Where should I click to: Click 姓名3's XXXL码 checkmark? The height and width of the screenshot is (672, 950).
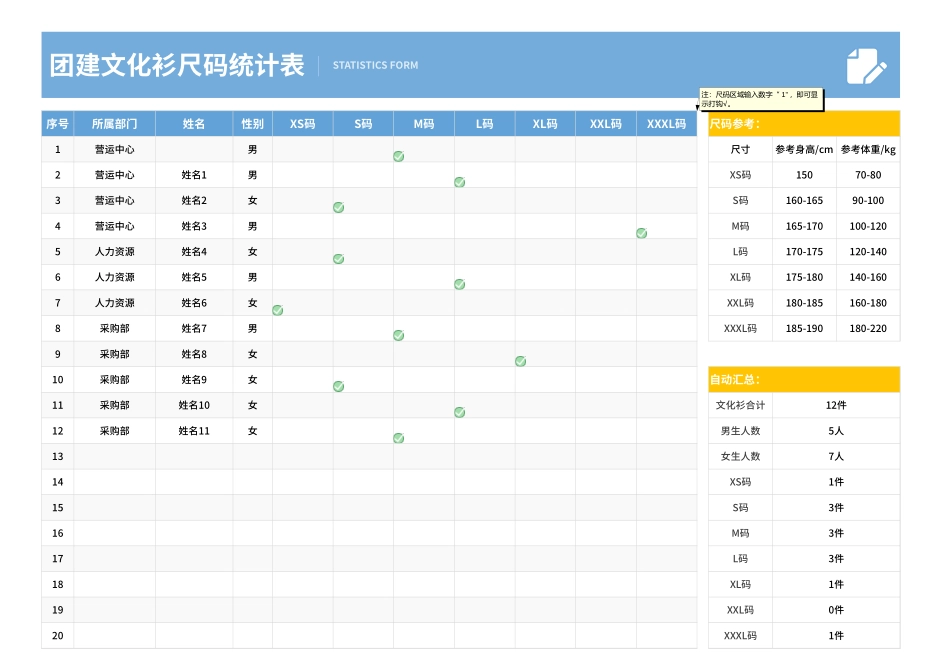[640, 233]
